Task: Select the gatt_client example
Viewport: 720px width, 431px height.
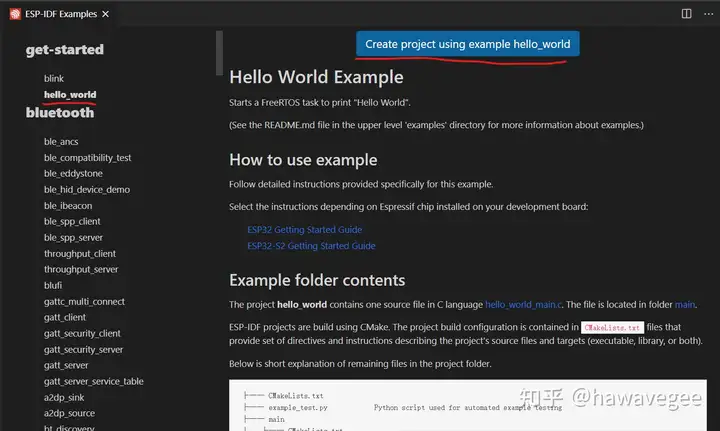Action: click(65, 317)
